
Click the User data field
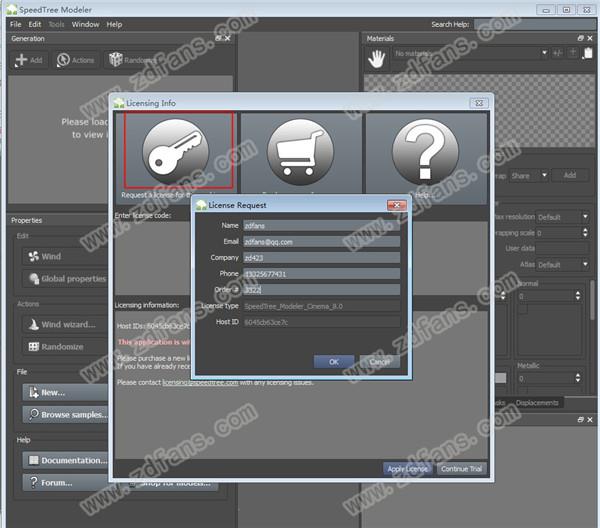[x=562, y=248]
